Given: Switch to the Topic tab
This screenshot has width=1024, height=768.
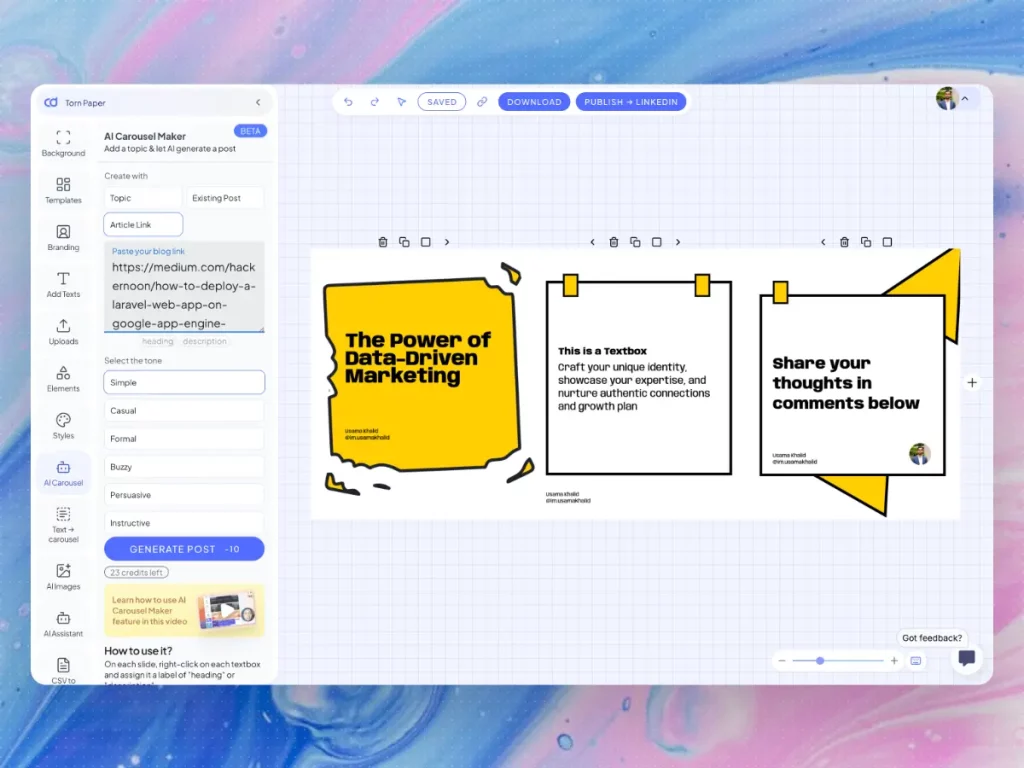Looking at the screenshot, I should click(x=142, y=197).
